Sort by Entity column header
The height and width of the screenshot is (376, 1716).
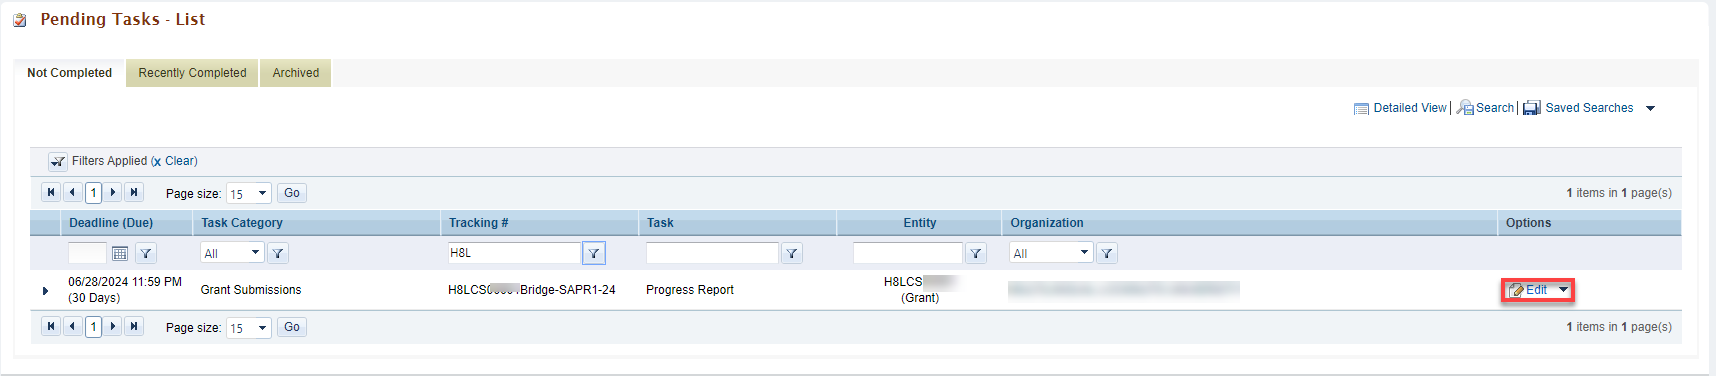tap(920, 223)
